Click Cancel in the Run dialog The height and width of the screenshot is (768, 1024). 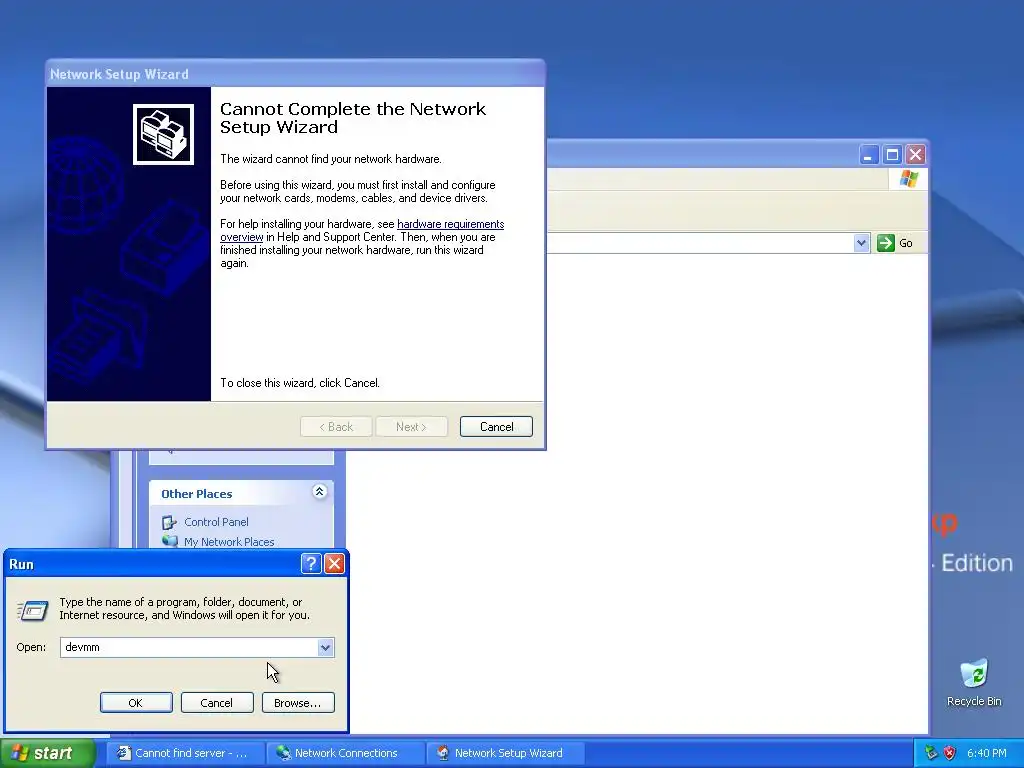click(x=217, y=703)
